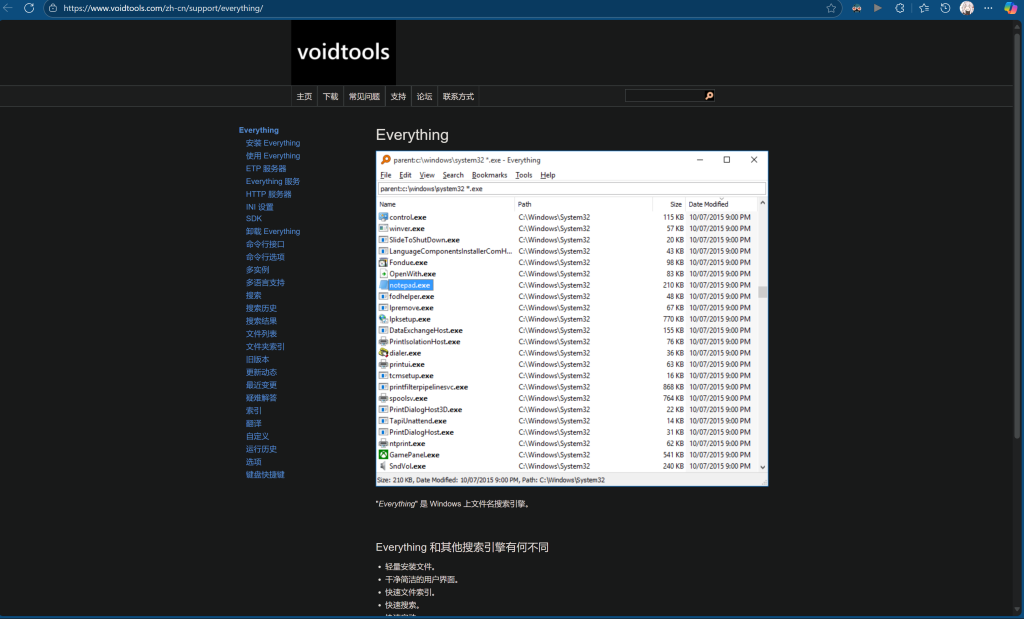Click the voidtools site search field

664,96
